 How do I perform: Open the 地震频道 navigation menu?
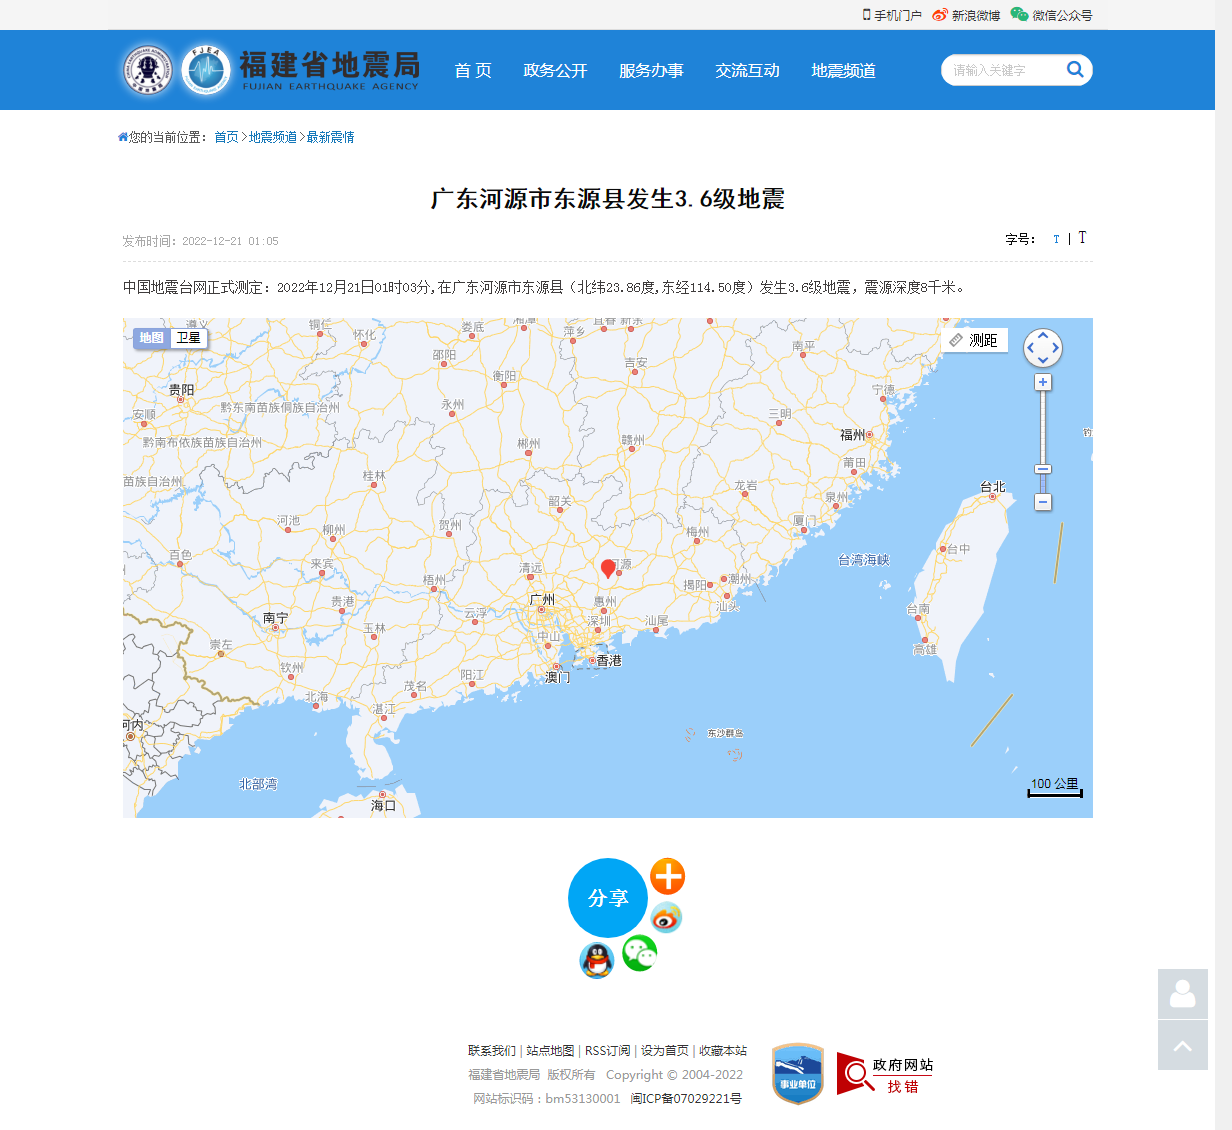843,70
